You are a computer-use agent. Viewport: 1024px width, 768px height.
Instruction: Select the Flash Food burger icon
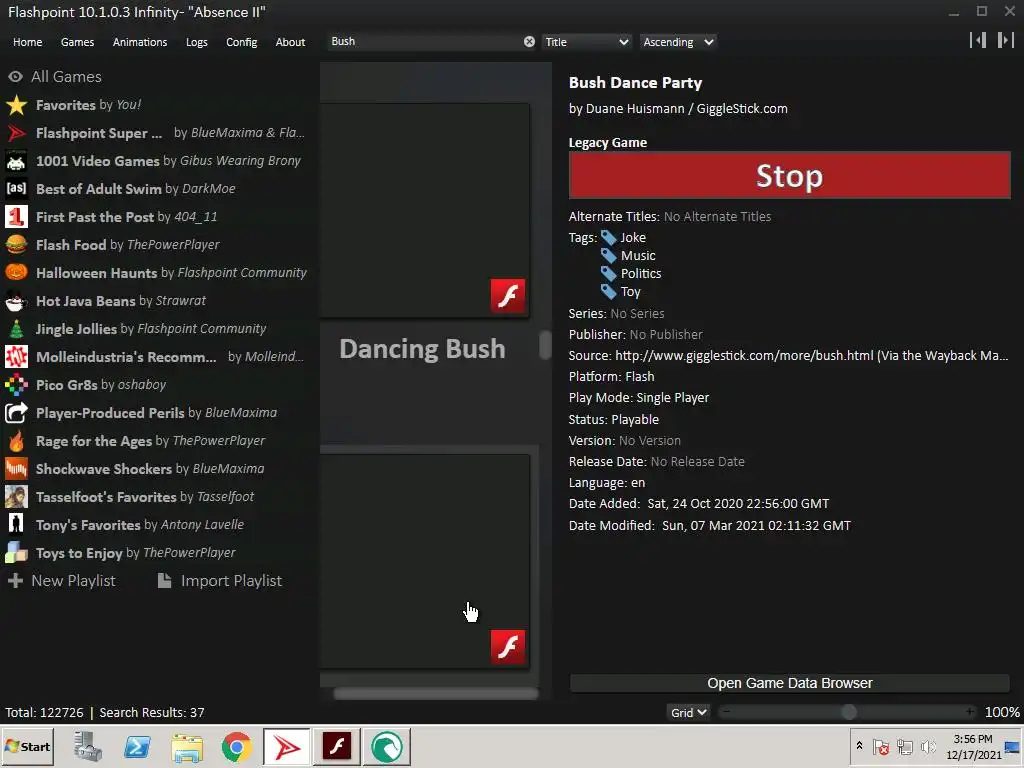click(16, 245)
